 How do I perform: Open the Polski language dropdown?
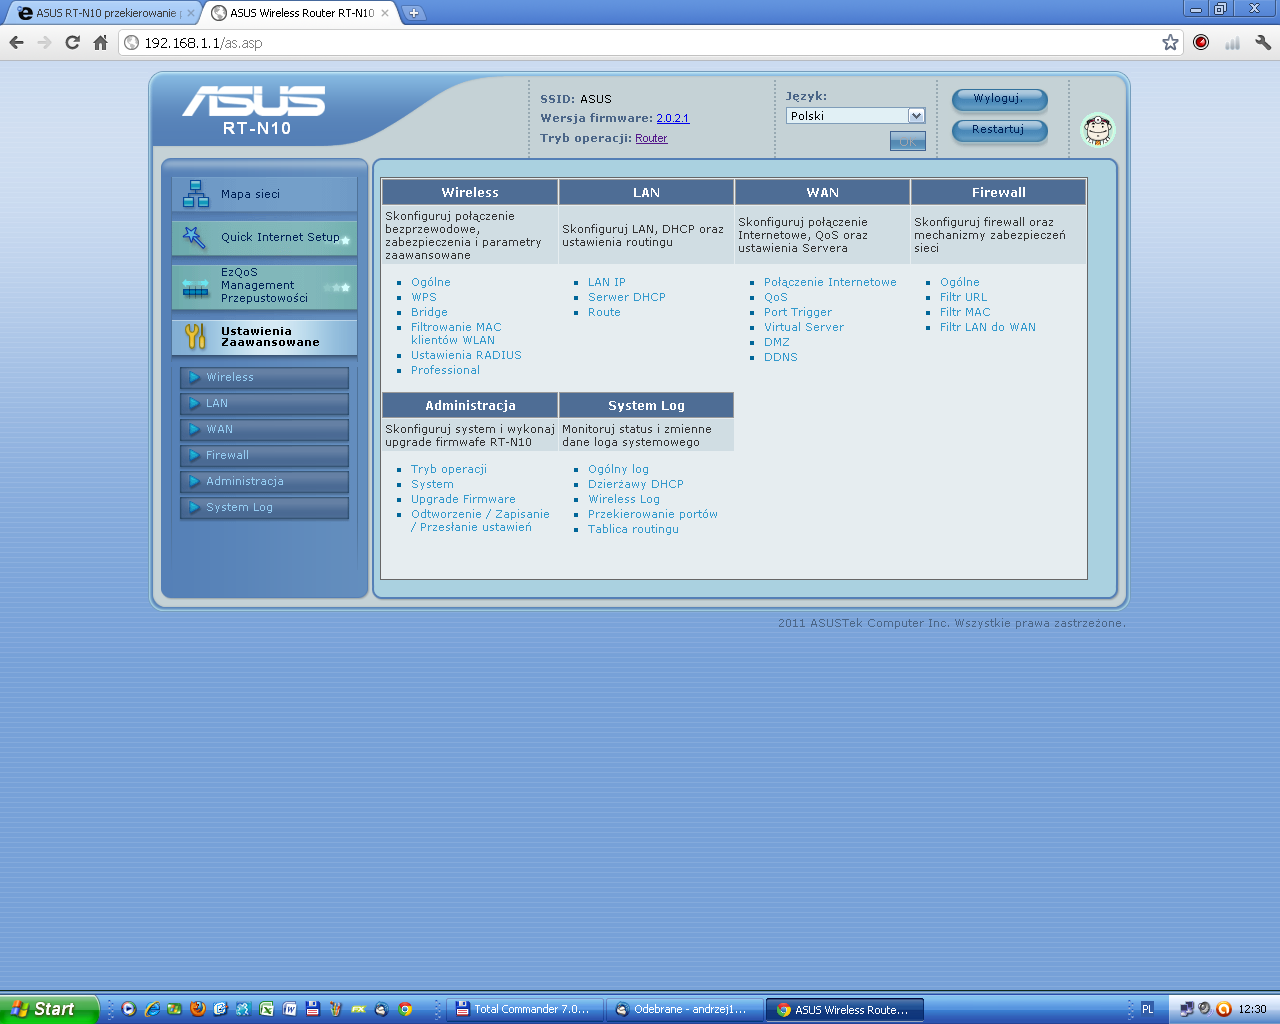tap(913, 115)
